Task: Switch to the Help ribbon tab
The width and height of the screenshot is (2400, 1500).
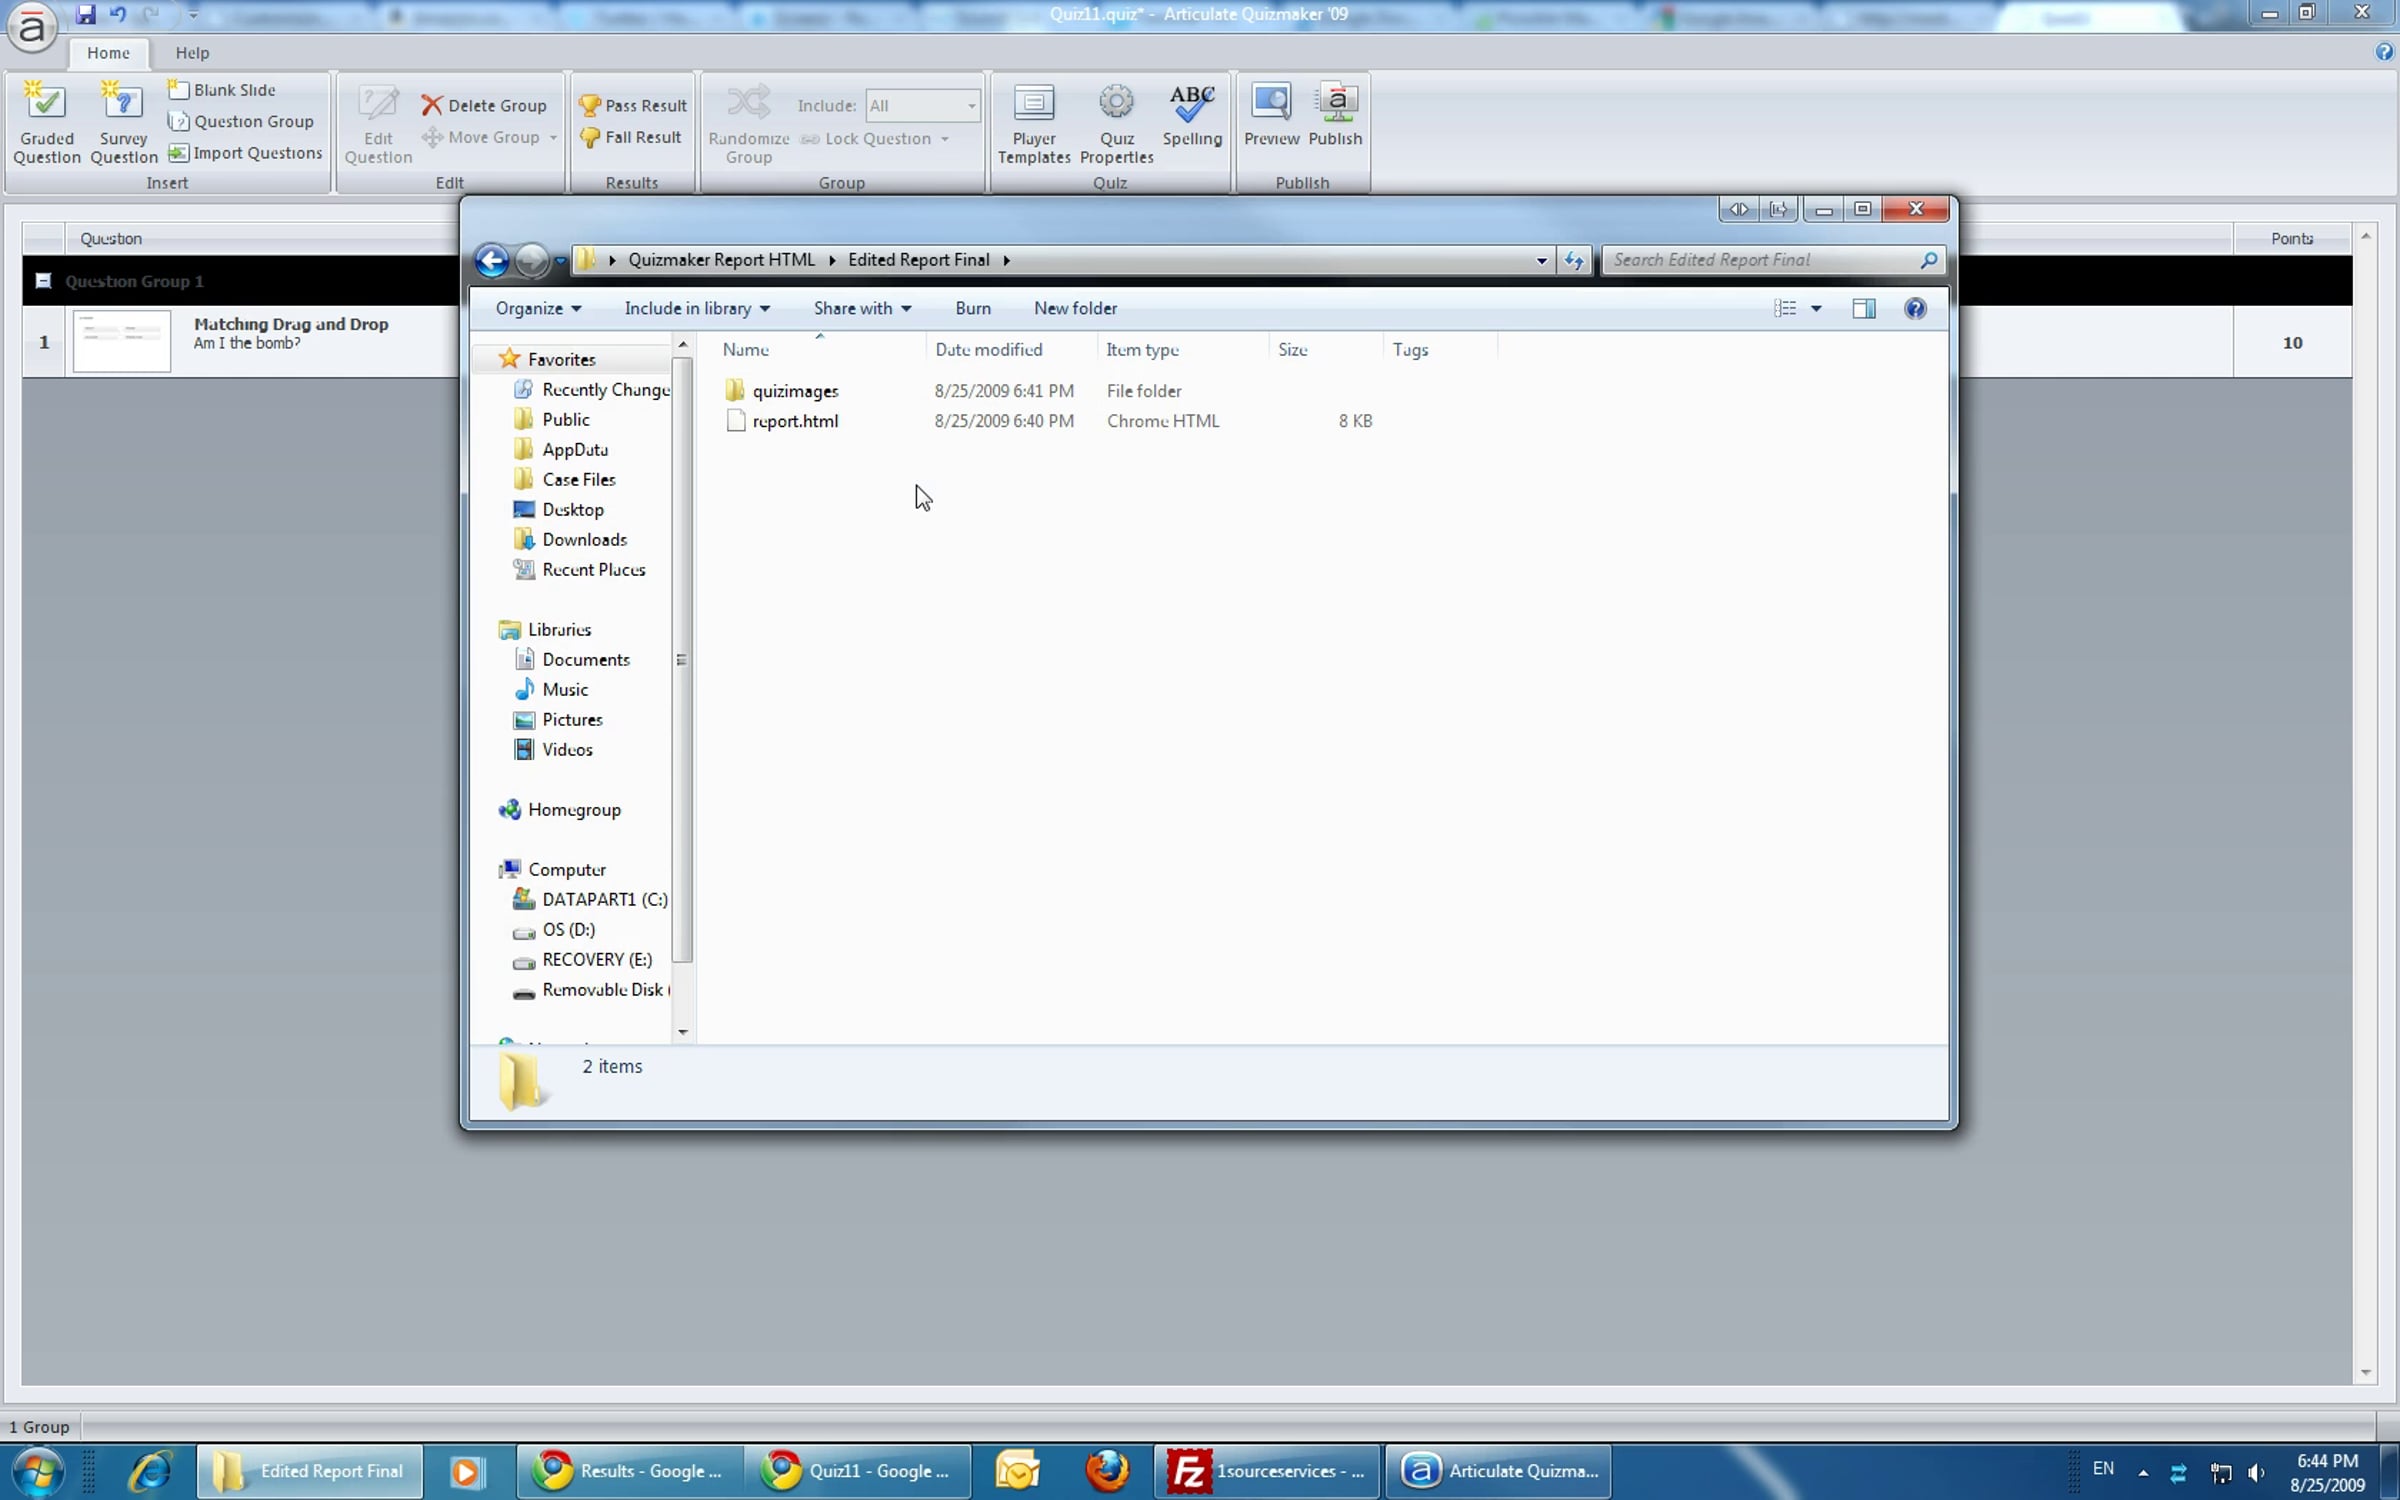Action: click(x=192, y=53)
